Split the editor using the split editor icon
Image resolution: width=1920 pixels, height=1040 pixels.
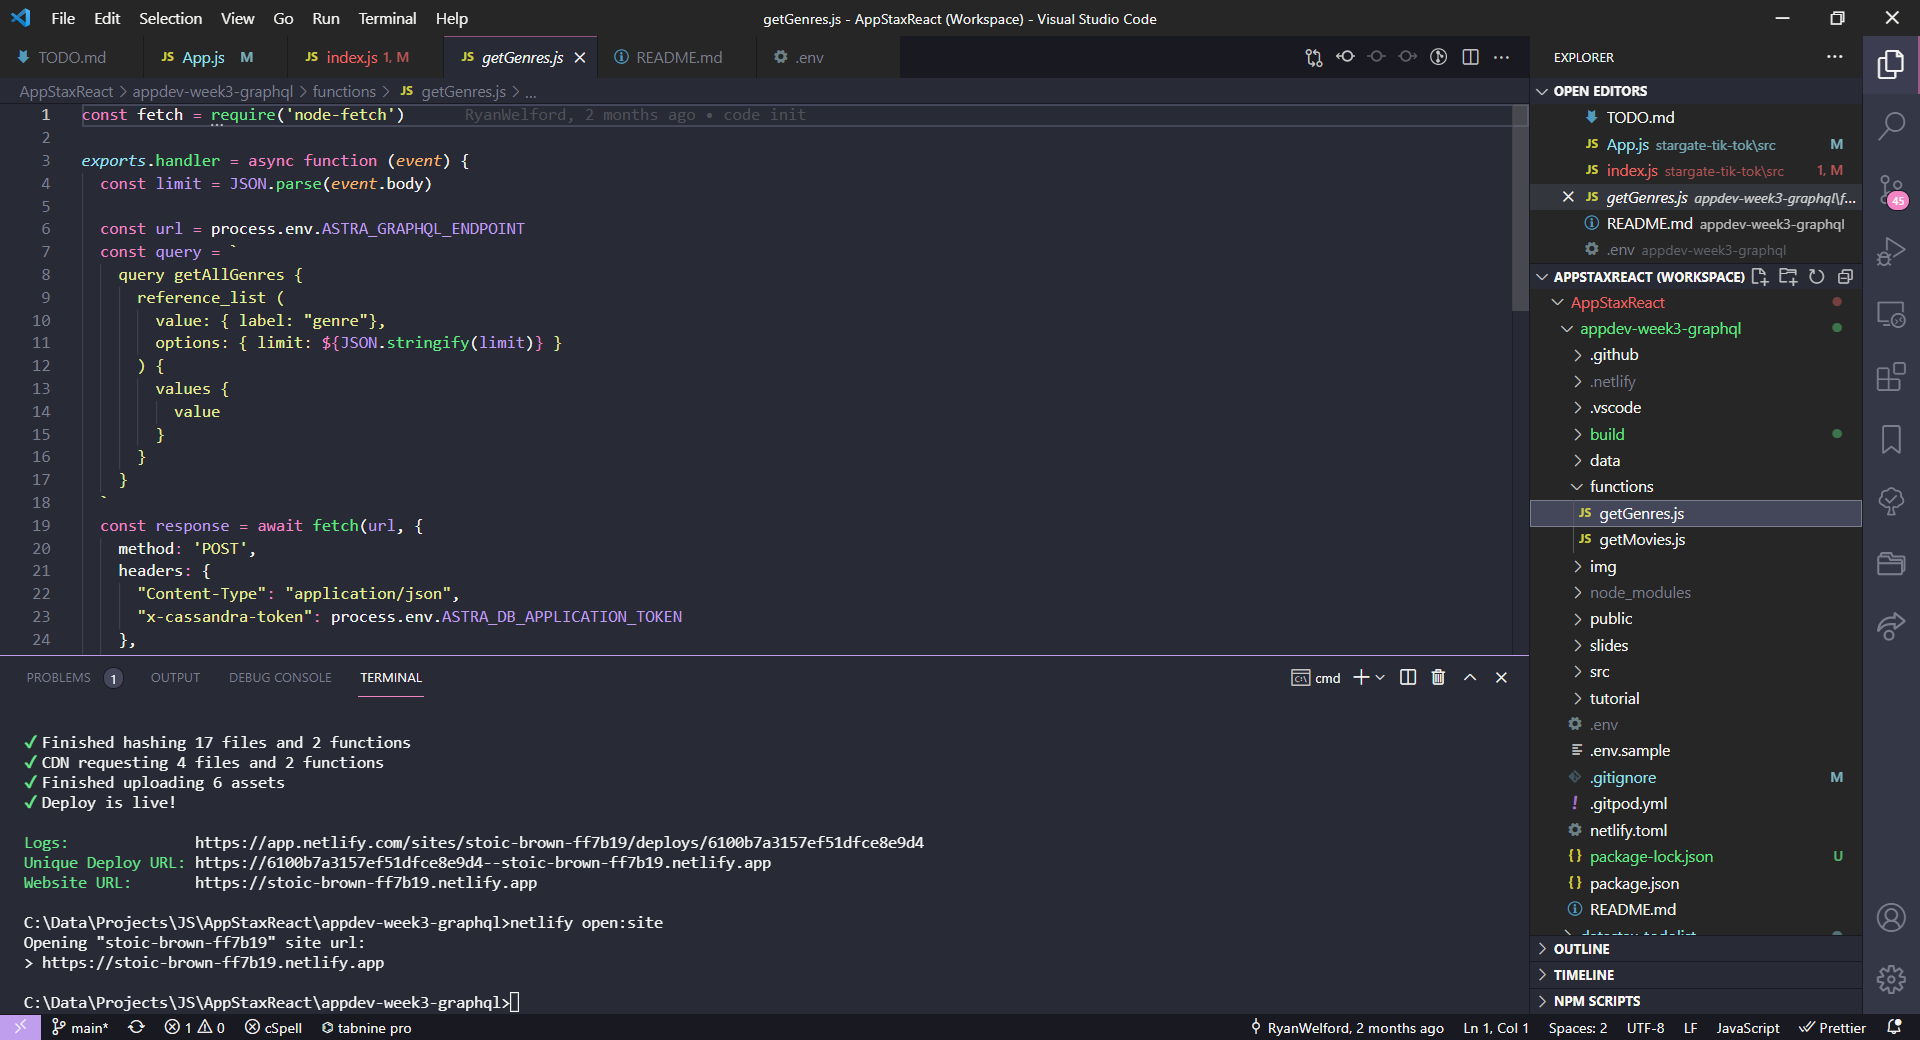1470,57
